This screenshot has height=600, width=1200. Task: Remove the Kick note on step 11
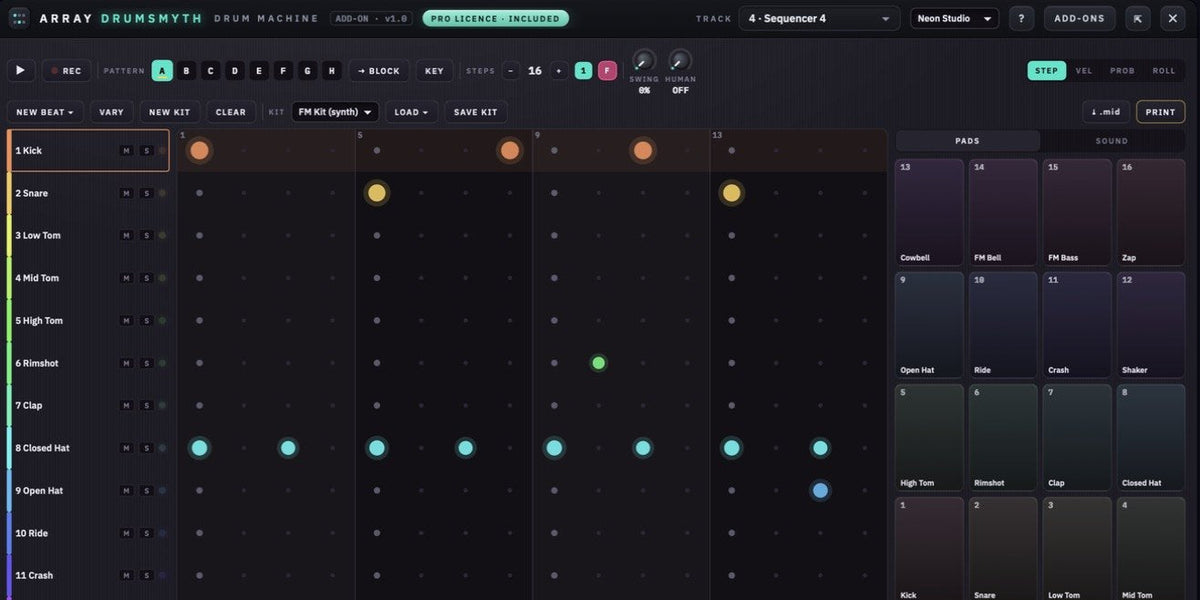click(x=643, y=151)
